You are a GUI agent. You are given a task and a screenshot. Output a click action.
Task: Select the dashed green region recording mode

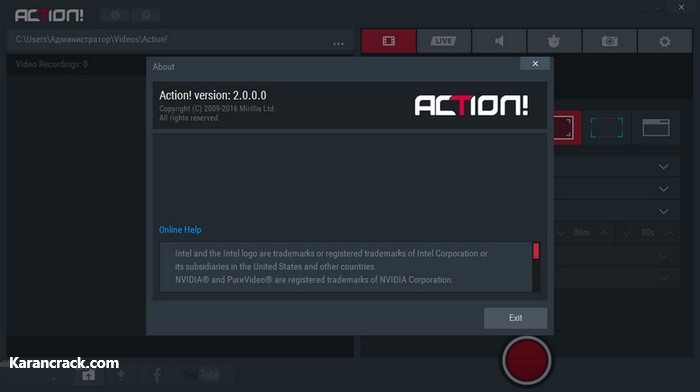(x=606, y=128)
